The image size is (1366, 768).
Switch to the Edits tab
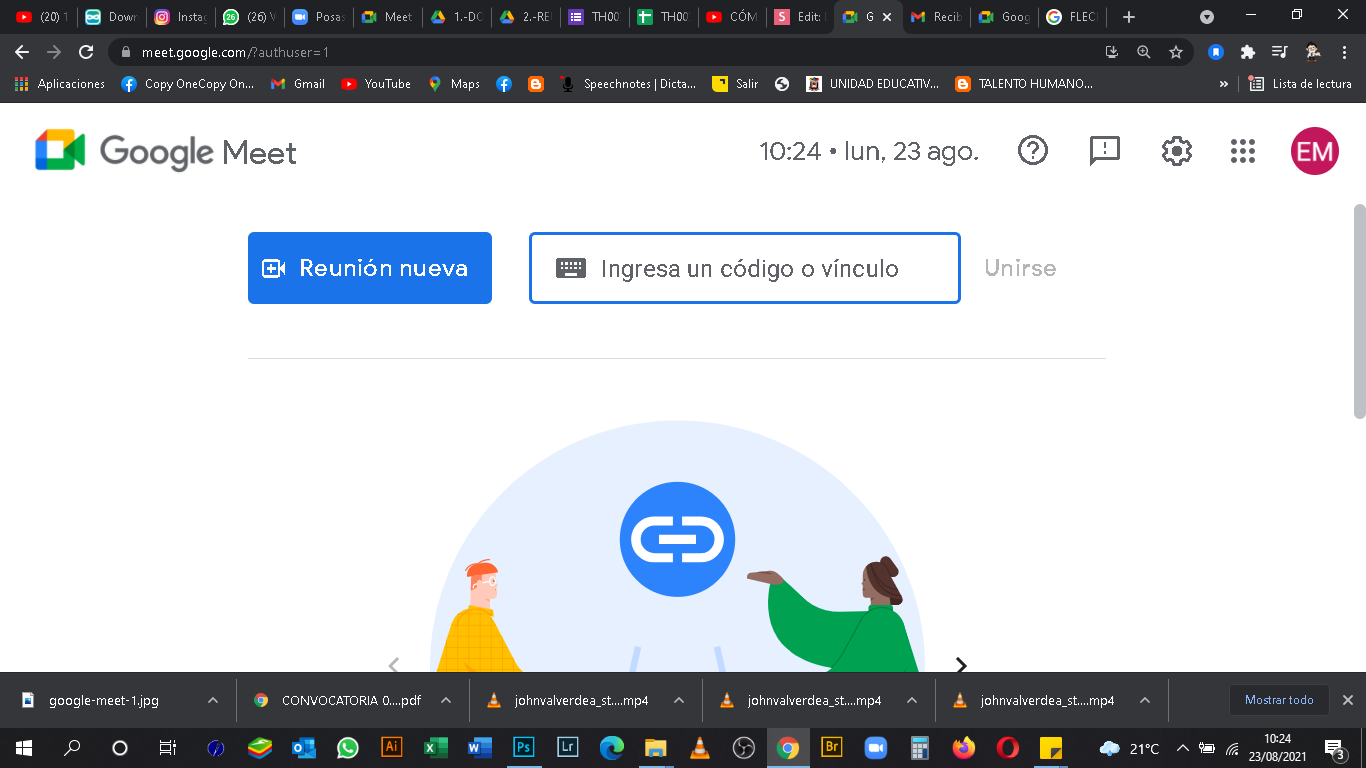(x=799, y=17)
